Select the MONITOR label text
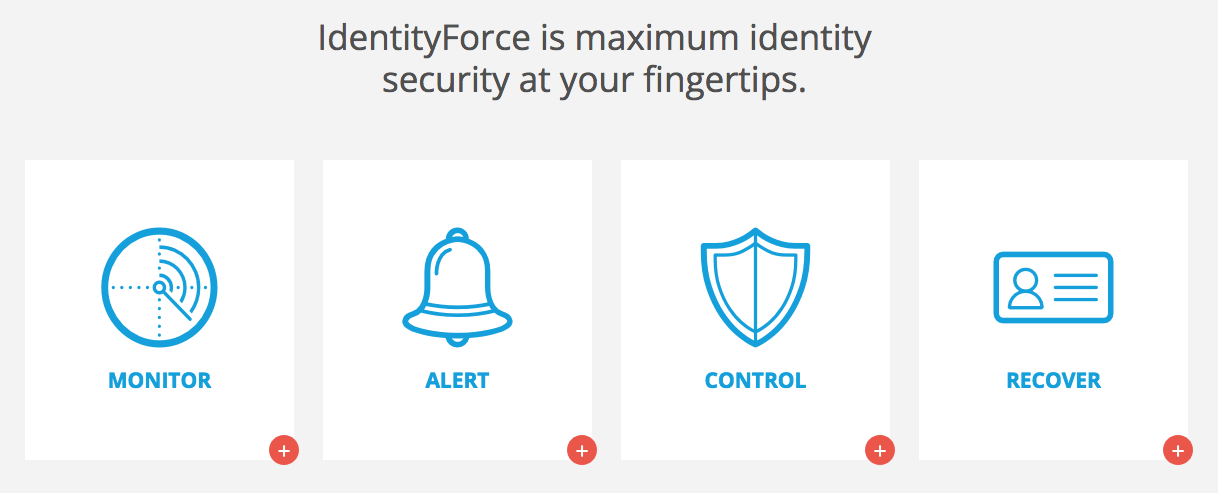The image size is (1218, 493). (x=160, y=381)
